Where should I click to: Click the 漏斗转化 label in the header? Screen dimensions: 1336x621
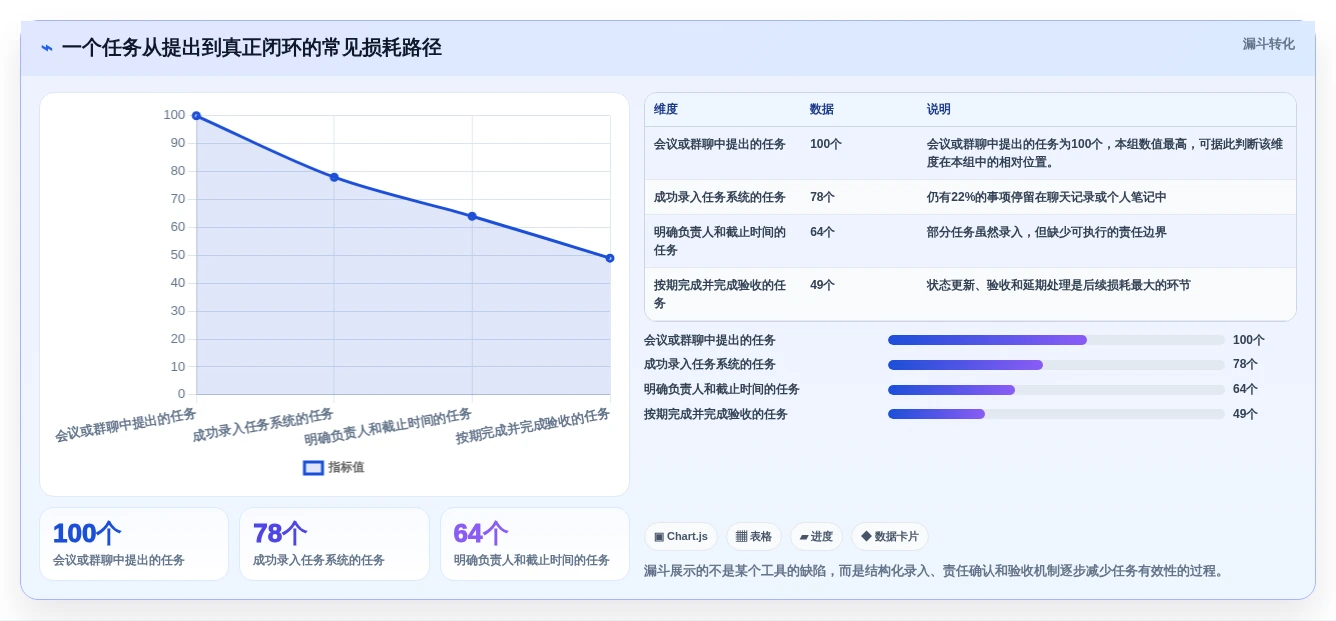(1268, 44)
